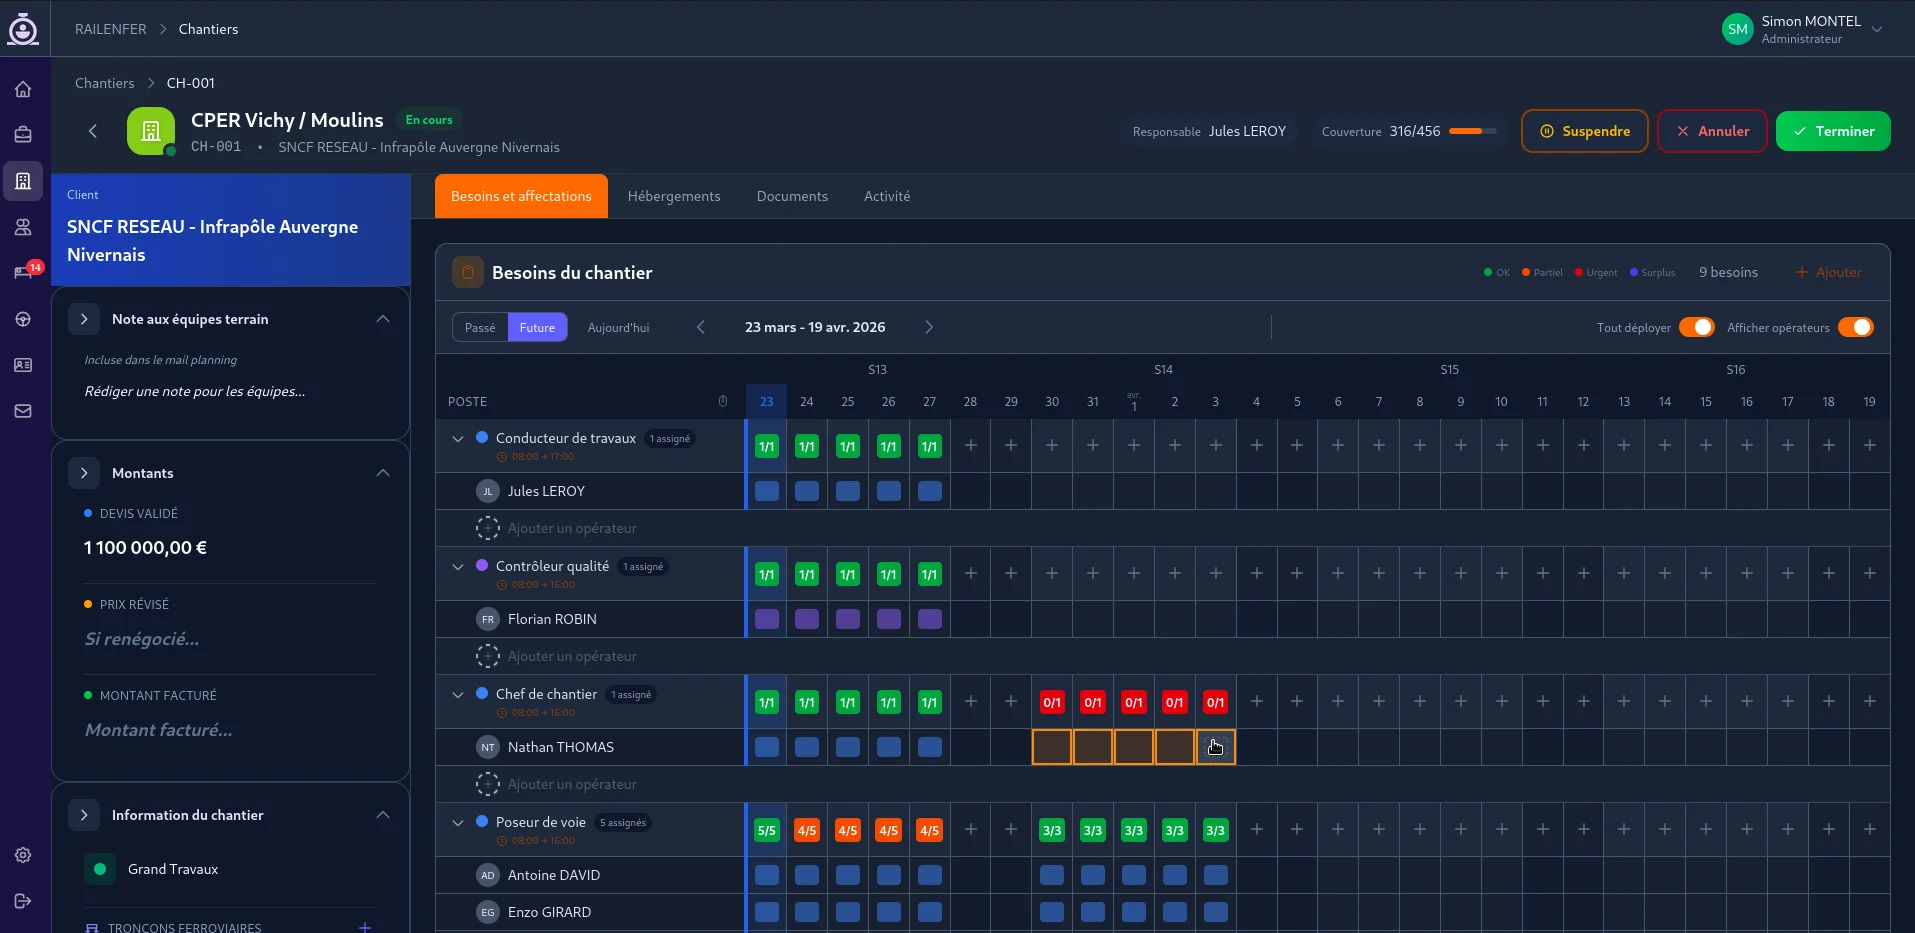The image size is (1915, 933).
Task: Disable the Afficher opérateurs toggle
Action: tap(1858, 327)
